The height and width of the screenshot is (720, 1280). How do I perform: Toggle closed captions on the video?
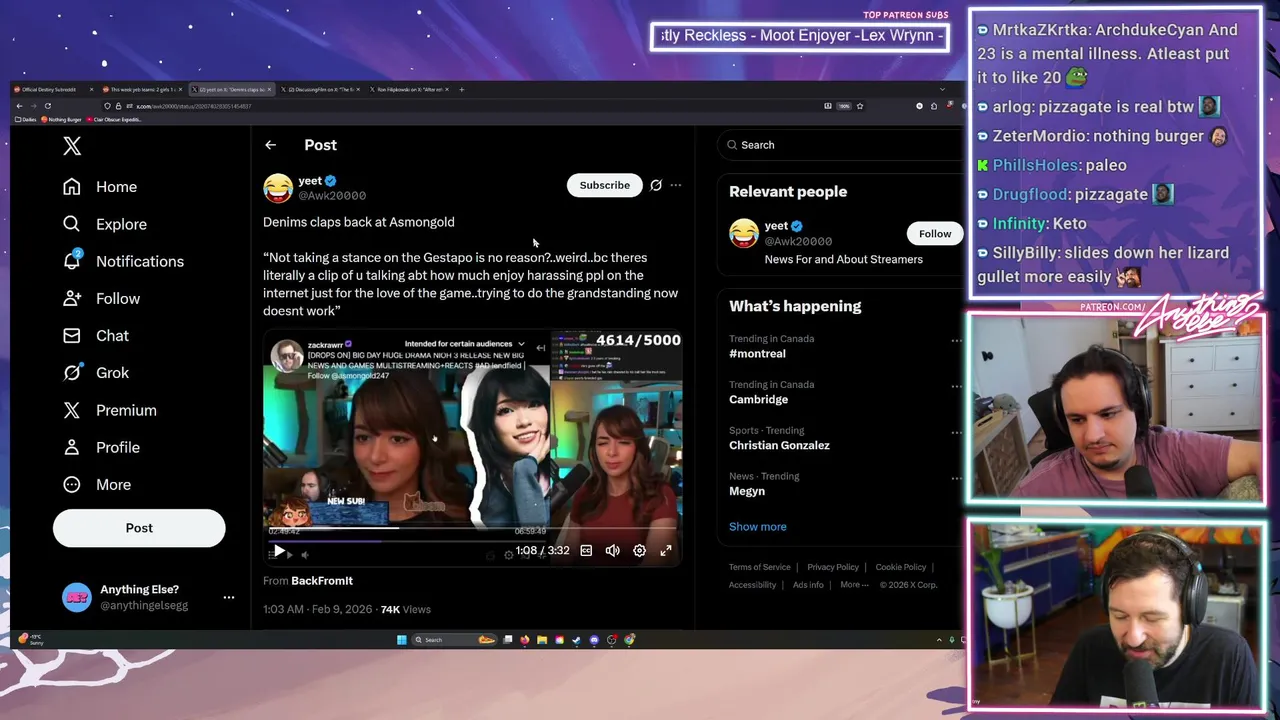[x=586, y=550]
